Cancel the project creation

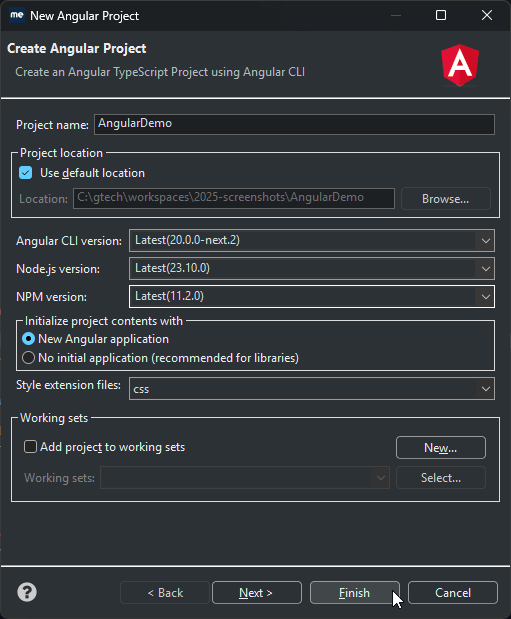453,593
